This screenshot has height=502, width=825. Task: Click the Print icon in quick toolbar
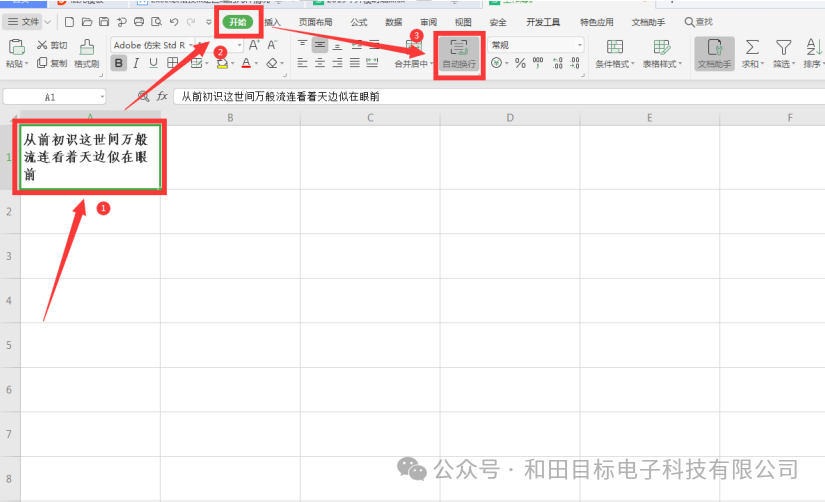139,22
